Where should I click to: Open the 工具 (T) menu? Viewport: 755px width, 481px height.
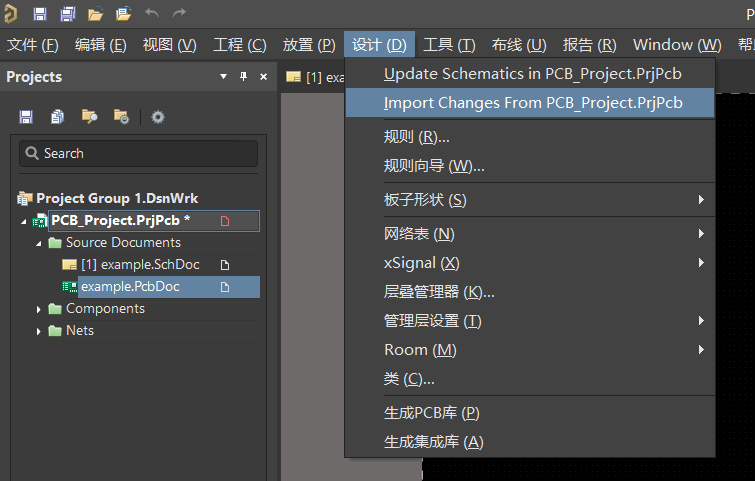click(x=449, y=45)
